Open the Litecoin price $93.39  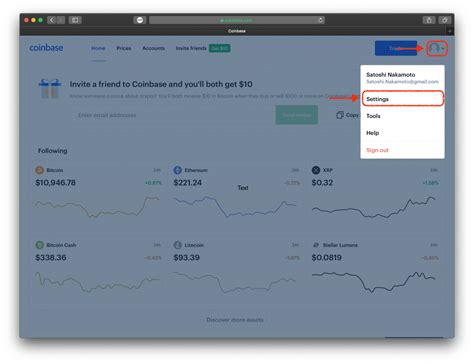[186, 258]
